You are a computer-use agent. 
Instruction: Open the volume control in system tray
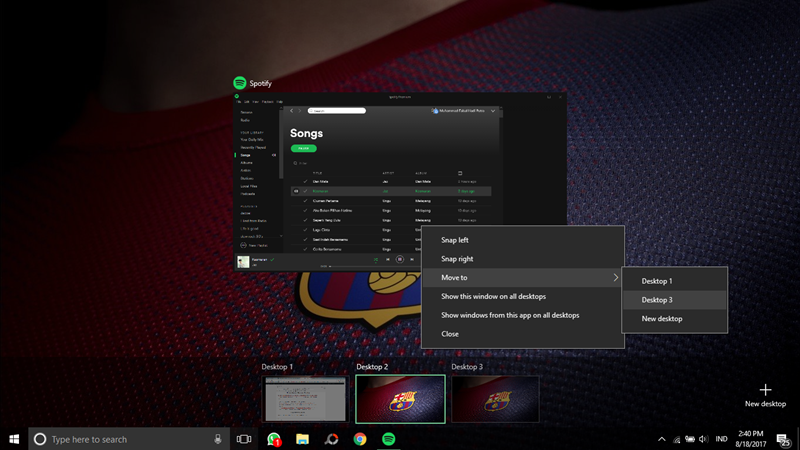[703, 438]
